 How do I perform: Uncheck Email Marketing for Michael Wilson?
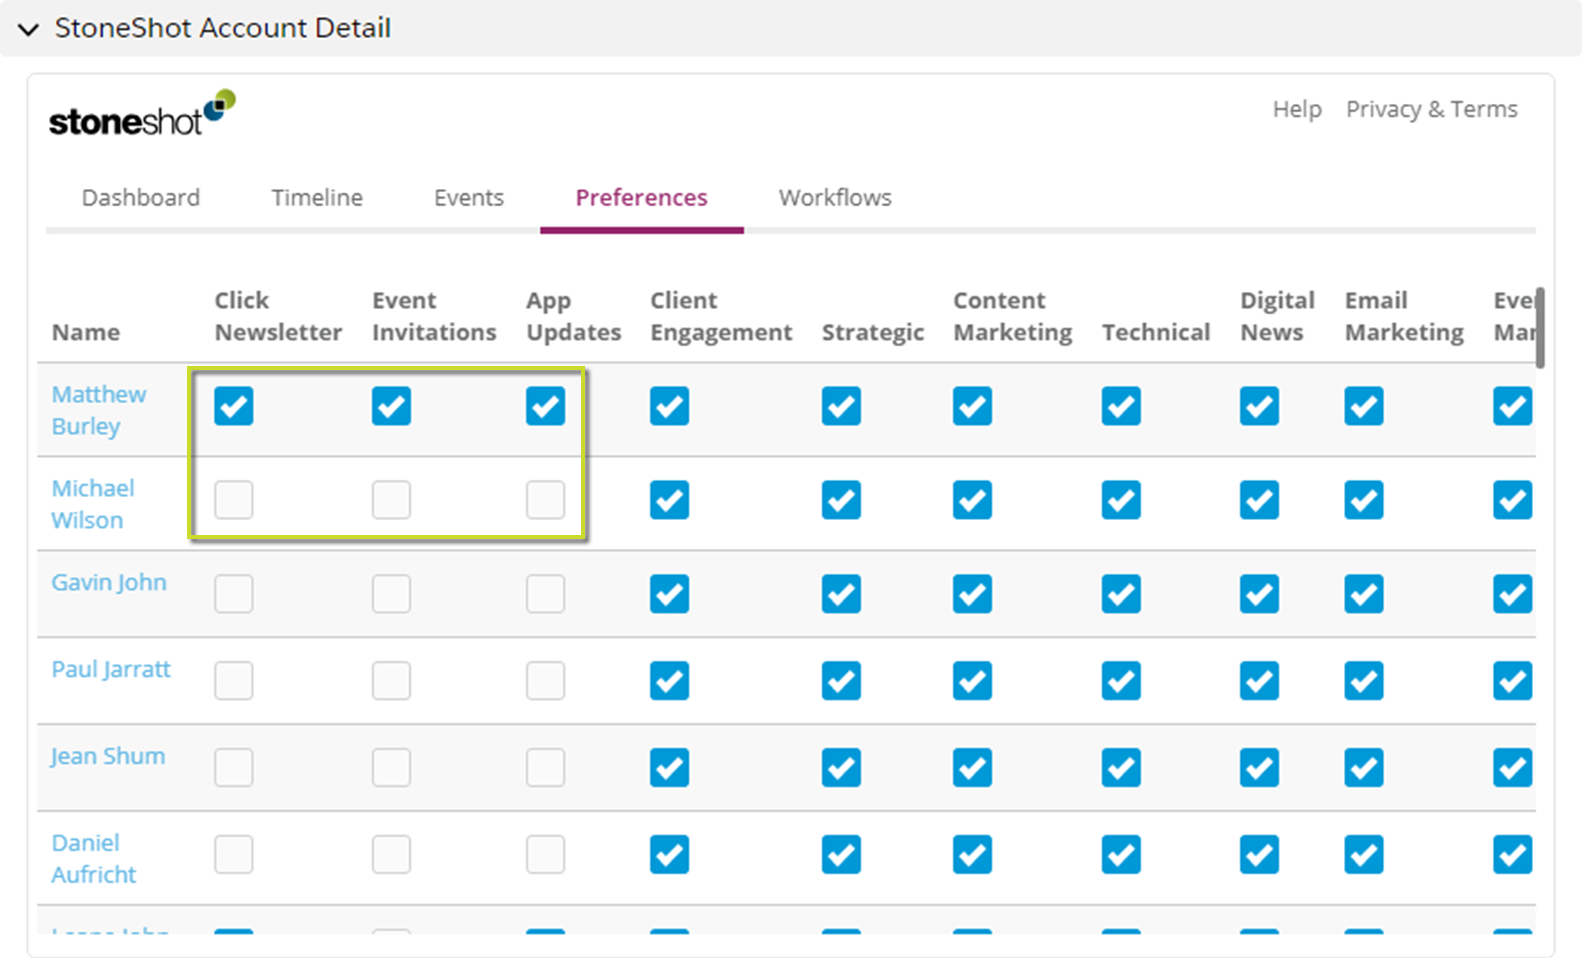[x=1364, y=500]
